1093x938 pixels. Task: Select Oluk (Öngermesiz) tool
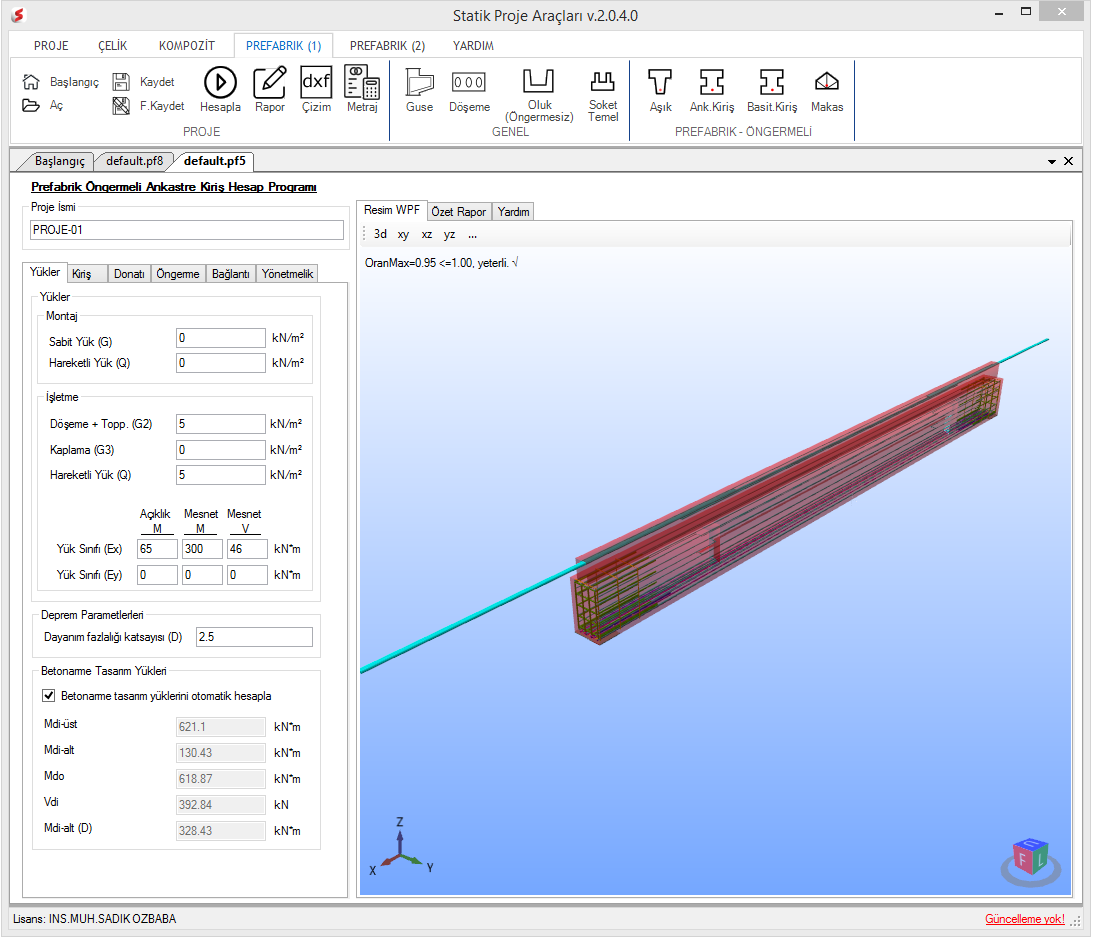point(540,95)
